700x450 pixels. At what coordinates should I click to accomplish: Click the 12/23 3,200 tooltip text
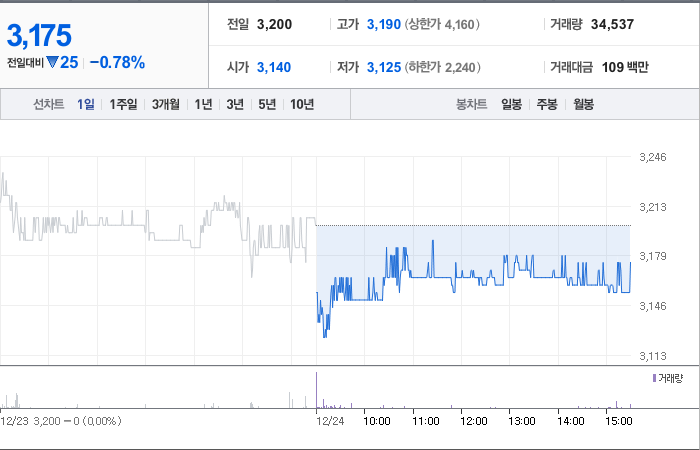[61, 421]
